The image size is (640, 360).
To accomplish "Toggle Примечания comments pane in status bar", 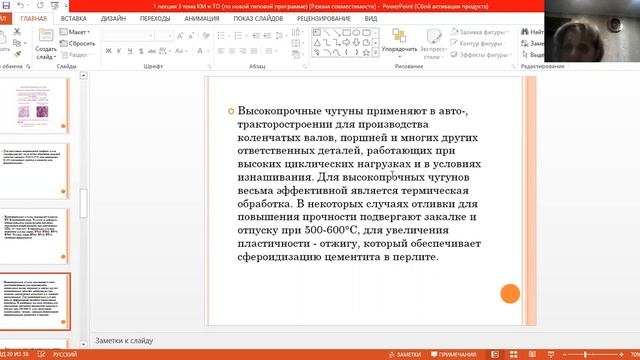I will (453, 354).
